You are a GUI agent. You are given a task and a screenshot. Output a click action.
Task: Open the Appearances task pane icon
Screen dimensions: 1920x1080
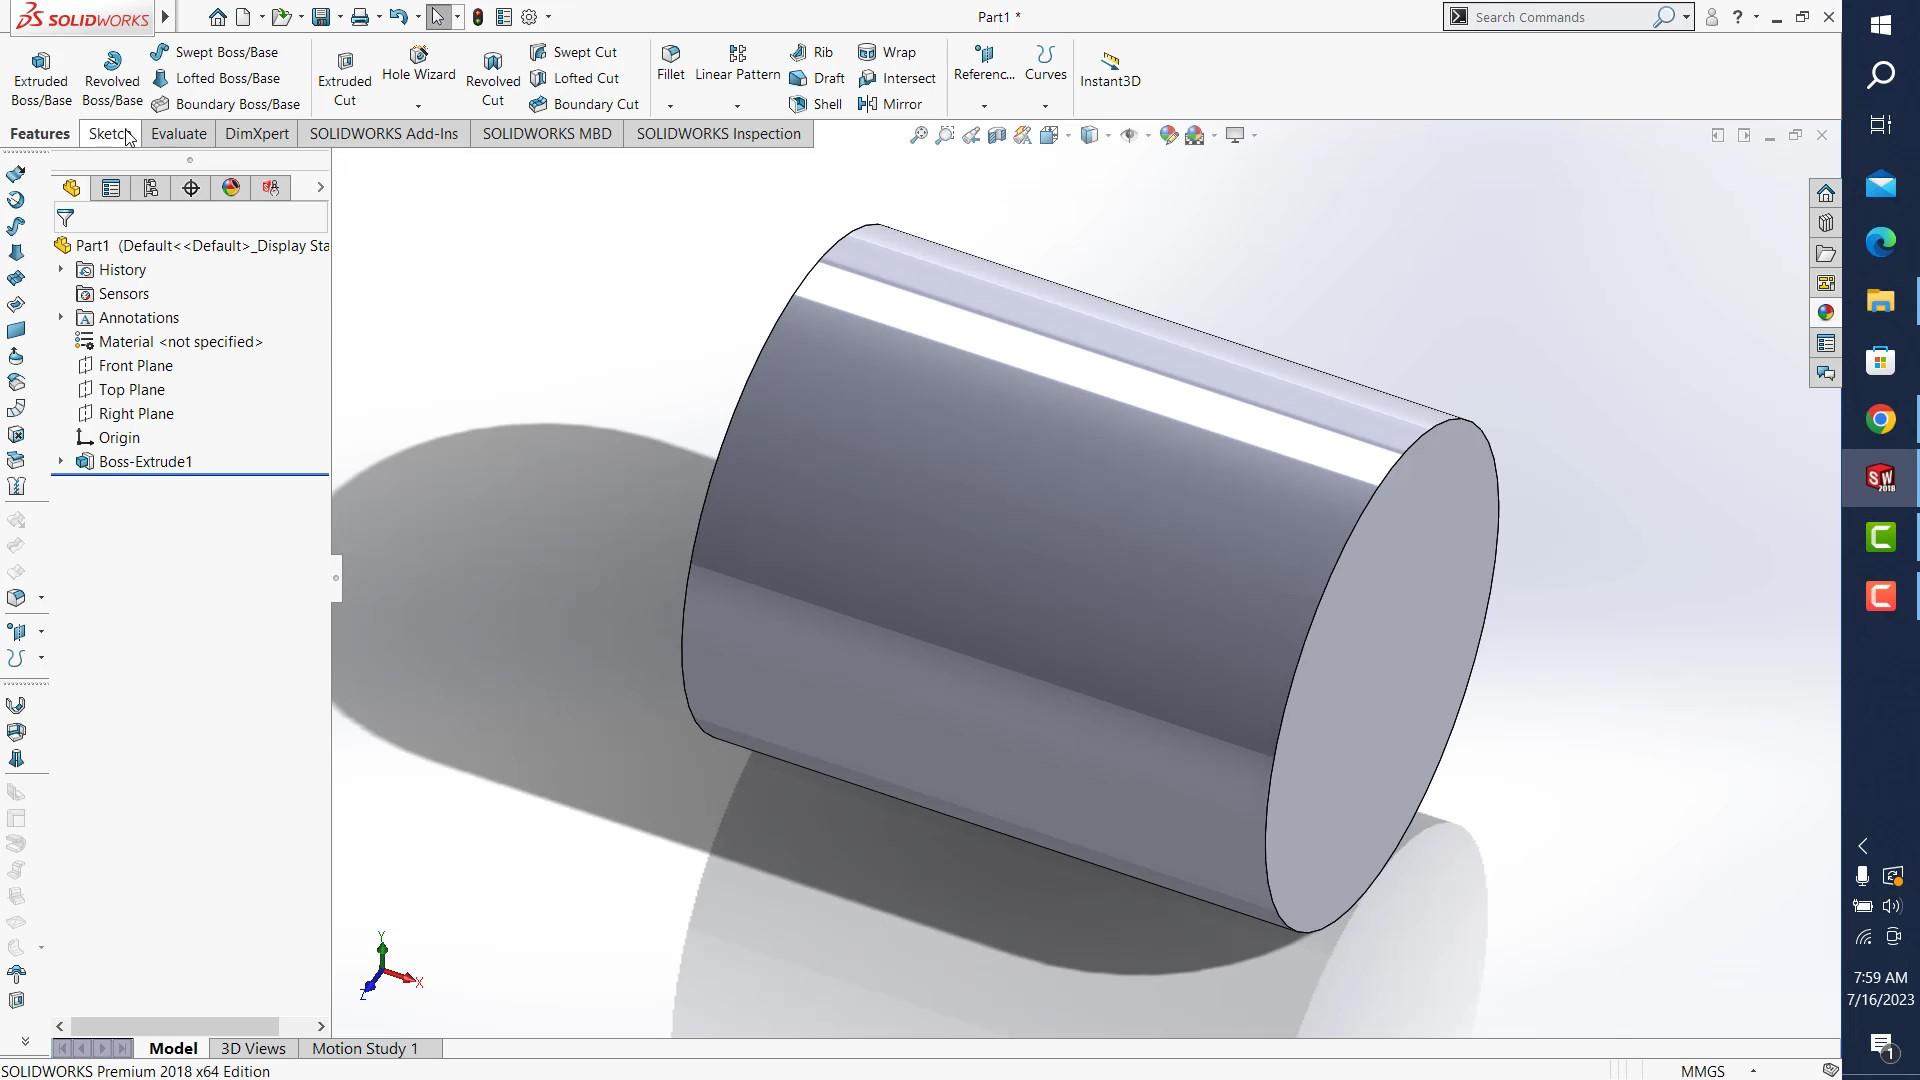[x=1826, y=313]
